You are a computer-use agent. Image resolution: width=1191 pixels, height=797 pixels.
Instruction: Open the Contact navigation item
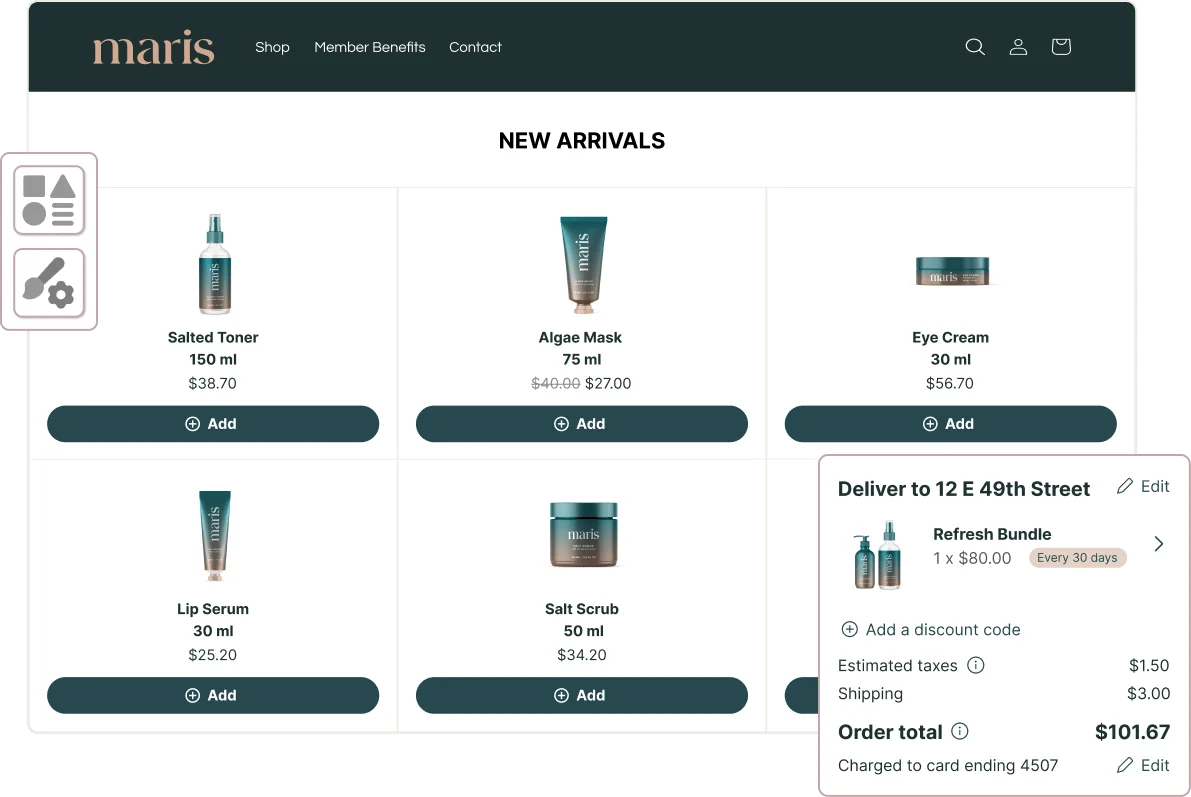475,47
